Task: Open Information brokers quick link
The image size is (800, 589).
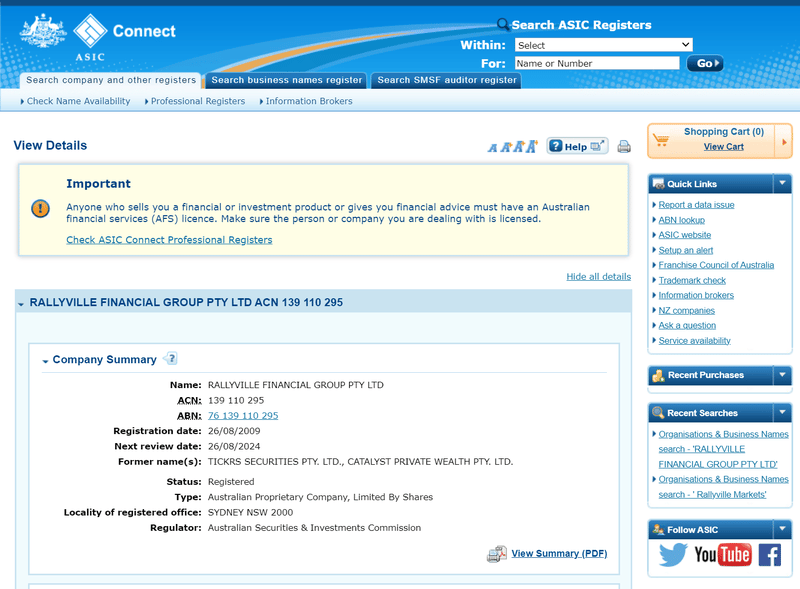Action: (x=696, y=295)
